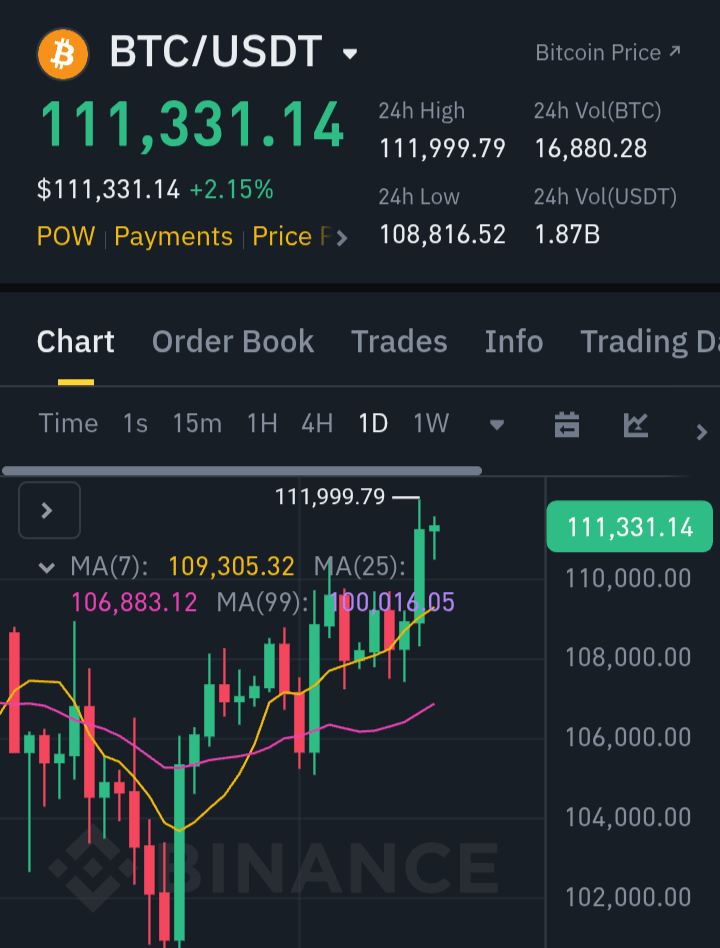Viewport: 720px width, 948px height.
Task: Click the 102,000.00 price axis label
Action: tap(628, 897)
